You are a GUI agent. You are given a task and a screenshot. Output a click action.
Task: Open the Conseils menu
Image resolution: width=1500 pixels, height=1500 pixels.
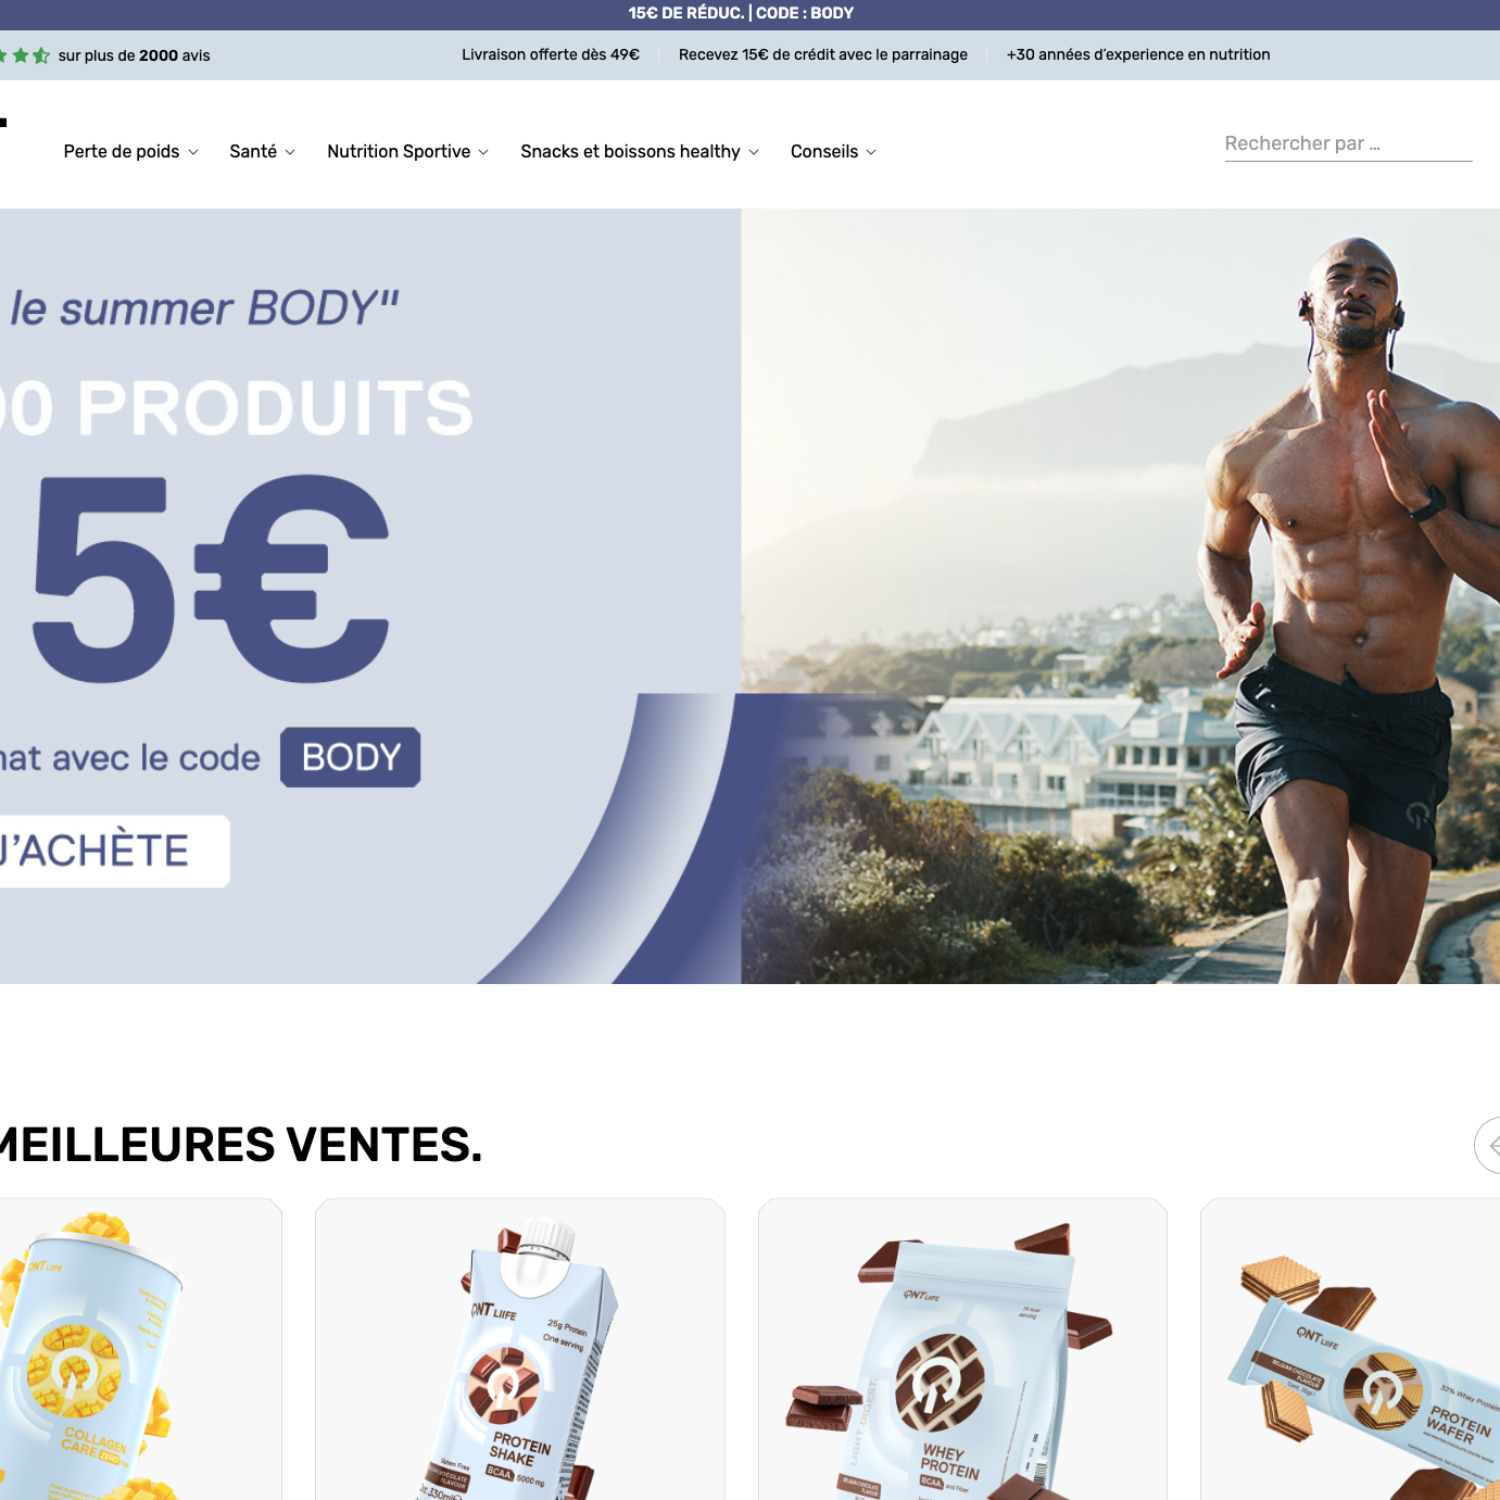pyautogui.click(x=833, y=151)
